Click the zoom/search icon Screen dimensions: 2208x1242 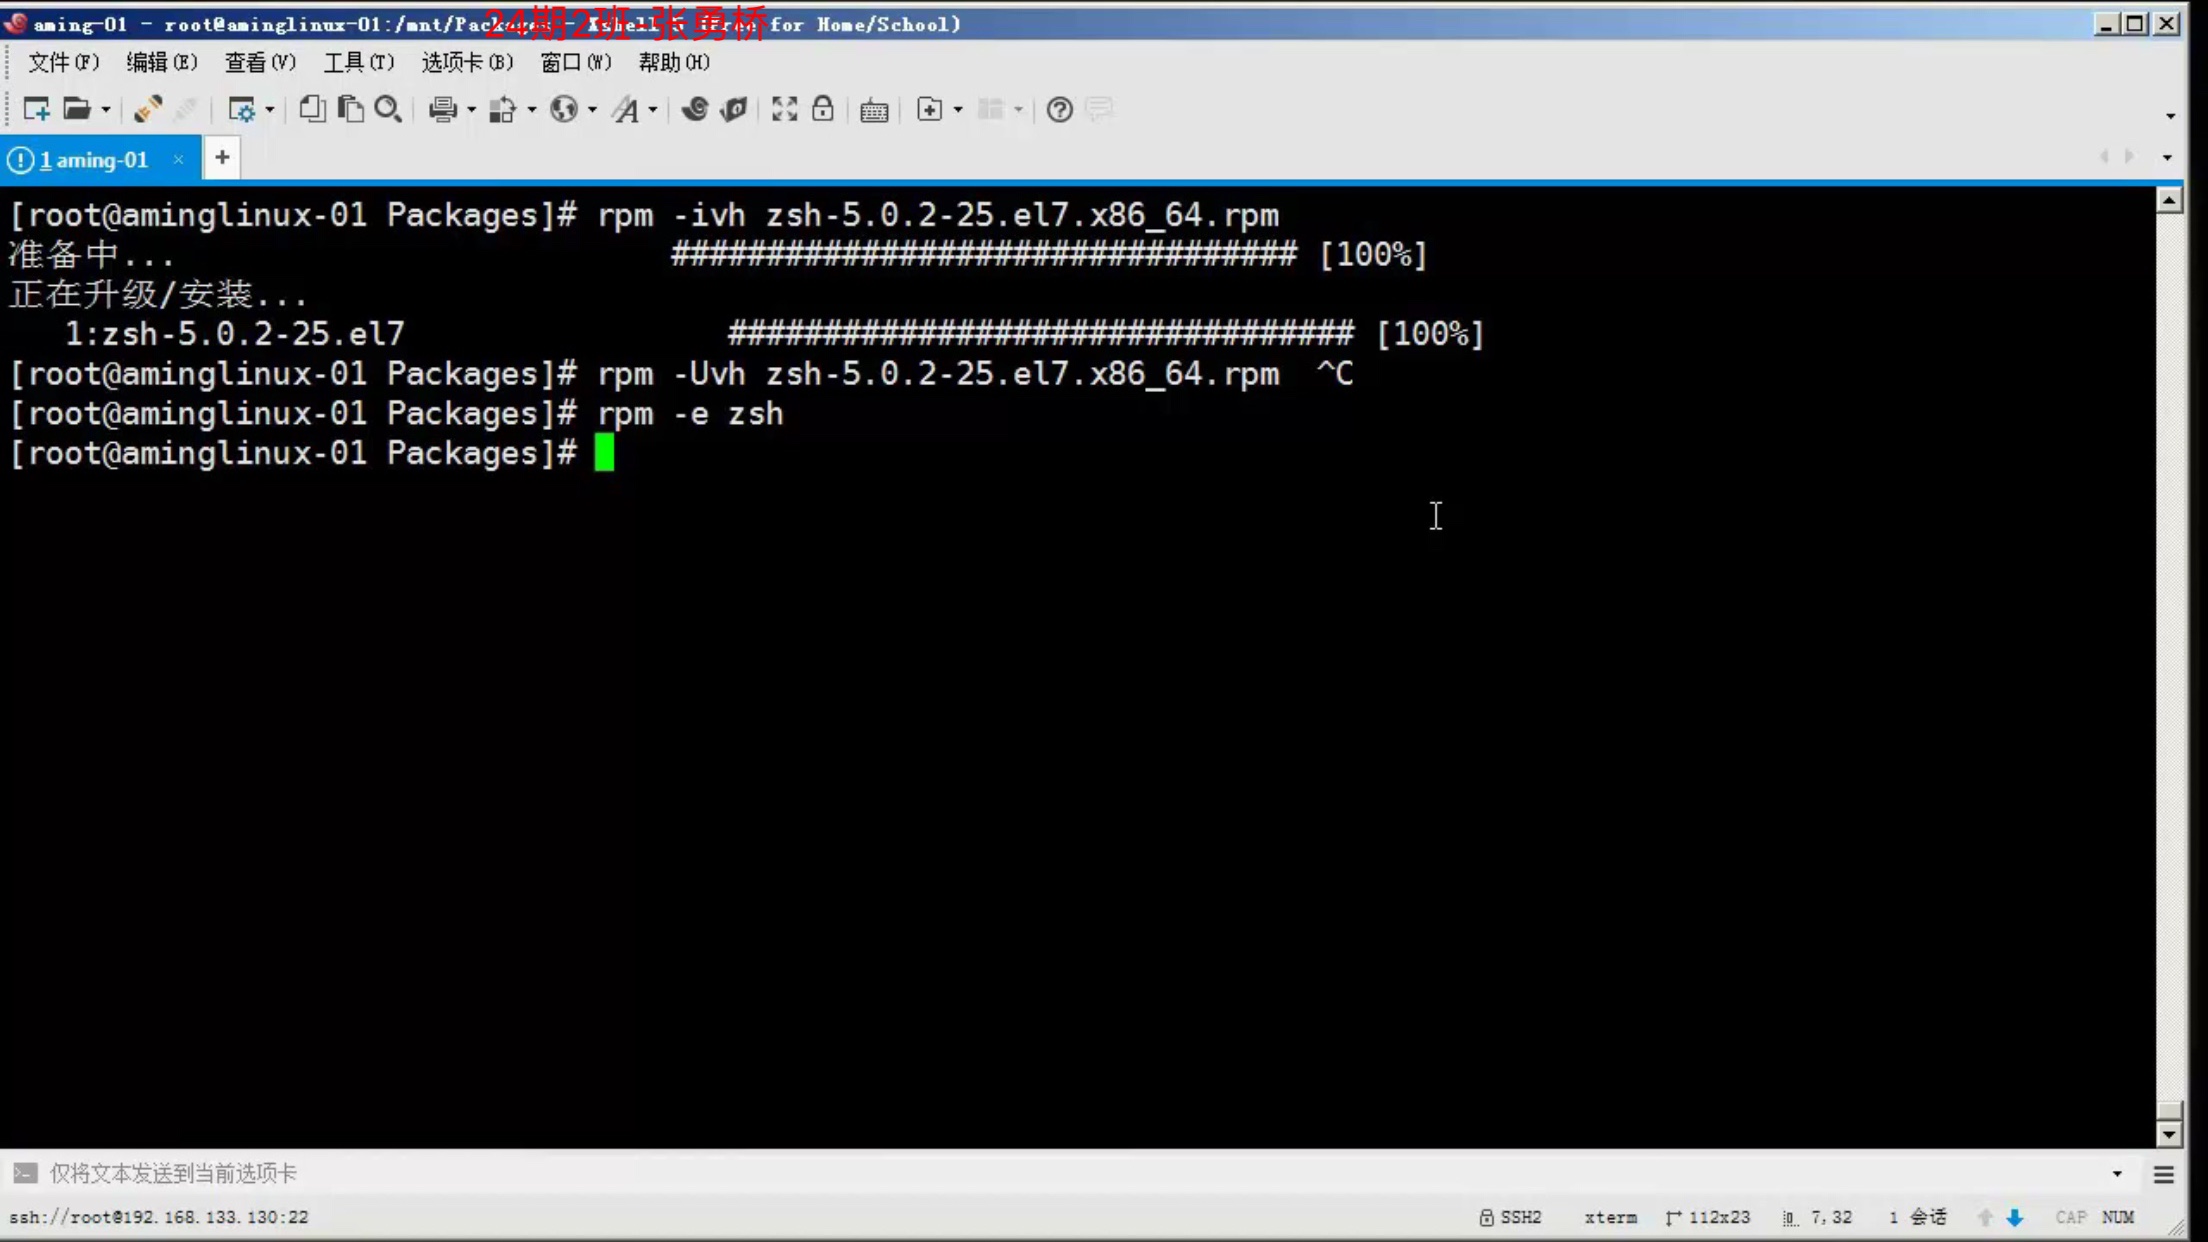tap(388, 109)
